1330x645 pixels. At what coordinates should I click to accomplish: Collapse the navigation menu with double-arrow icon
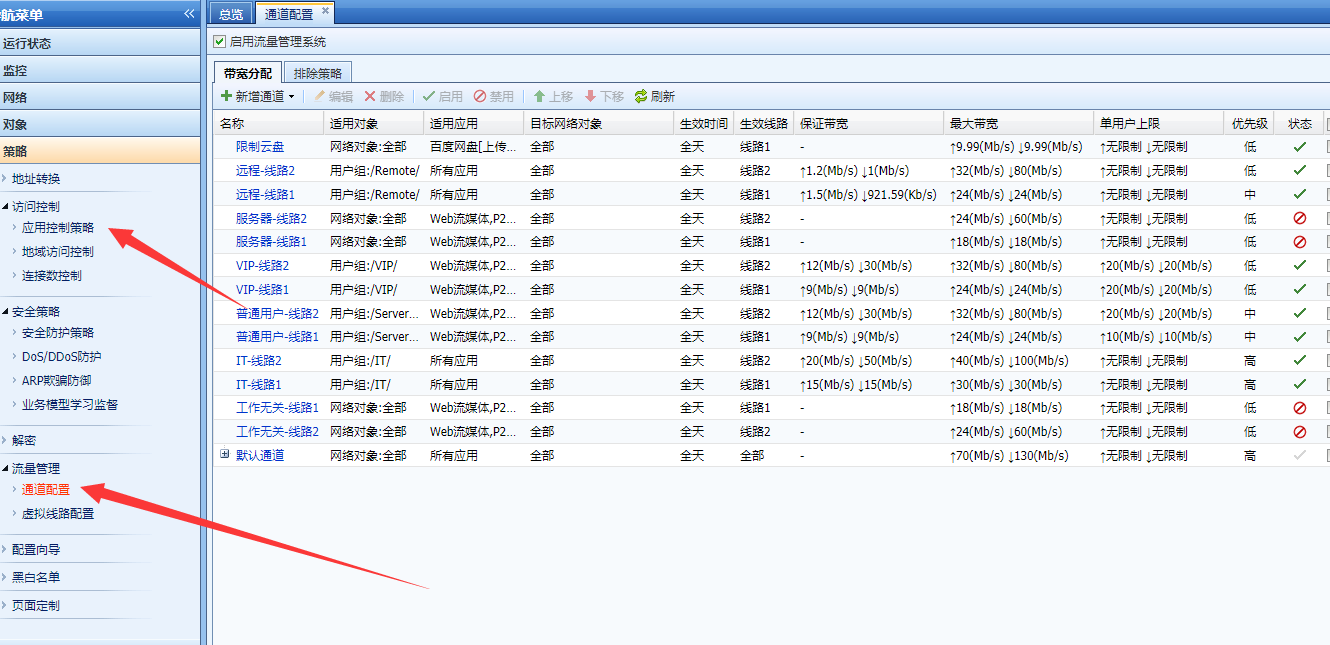(189, 14)
